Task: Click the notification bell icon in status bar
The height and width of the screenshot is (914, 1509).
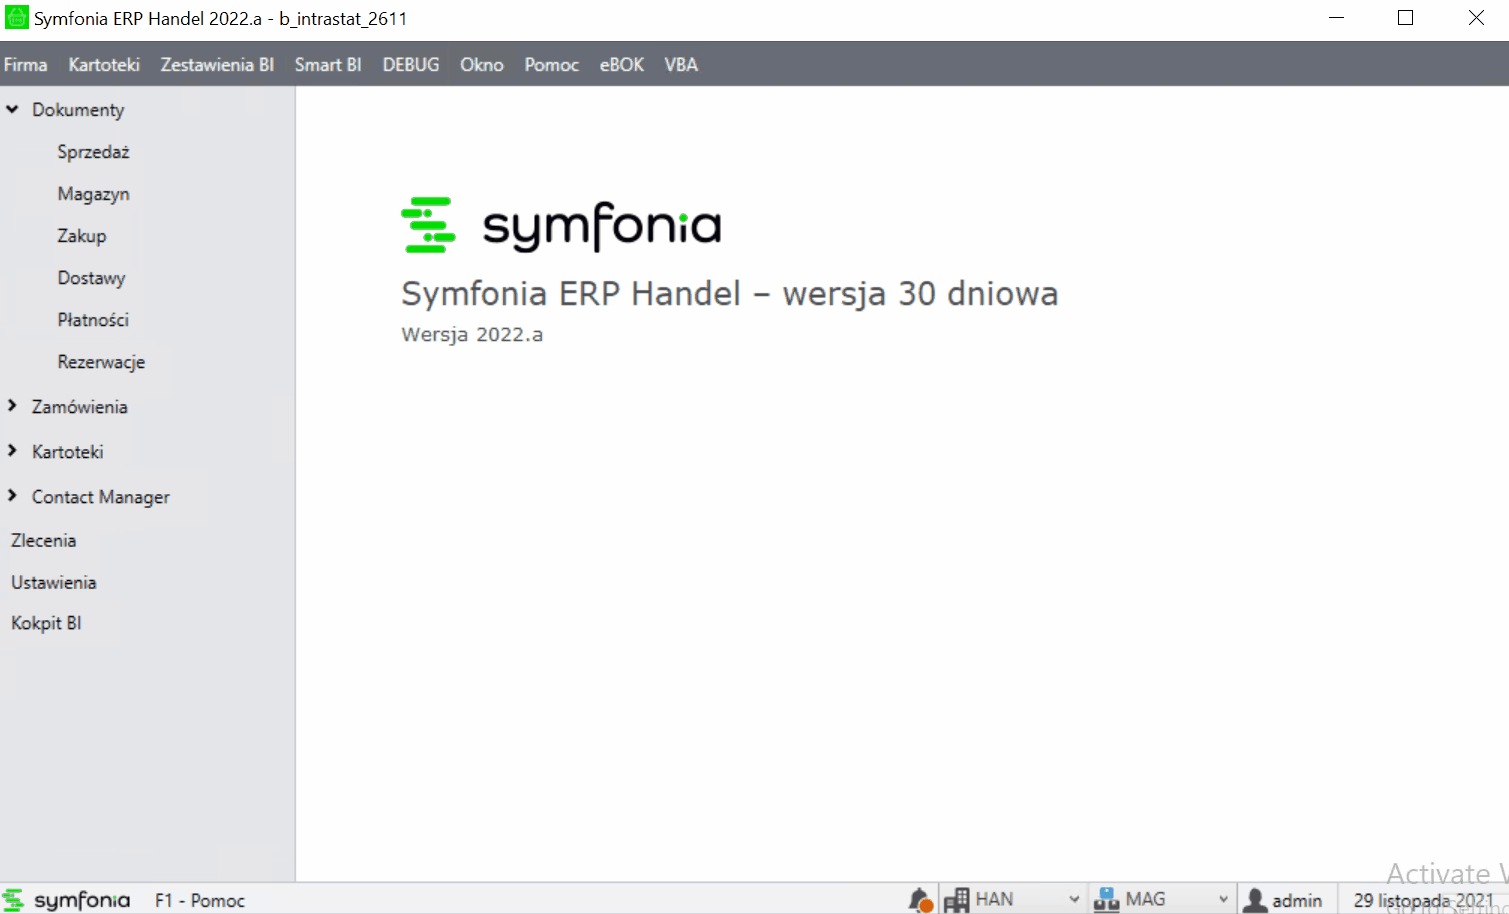Action: tap(920, 900)
